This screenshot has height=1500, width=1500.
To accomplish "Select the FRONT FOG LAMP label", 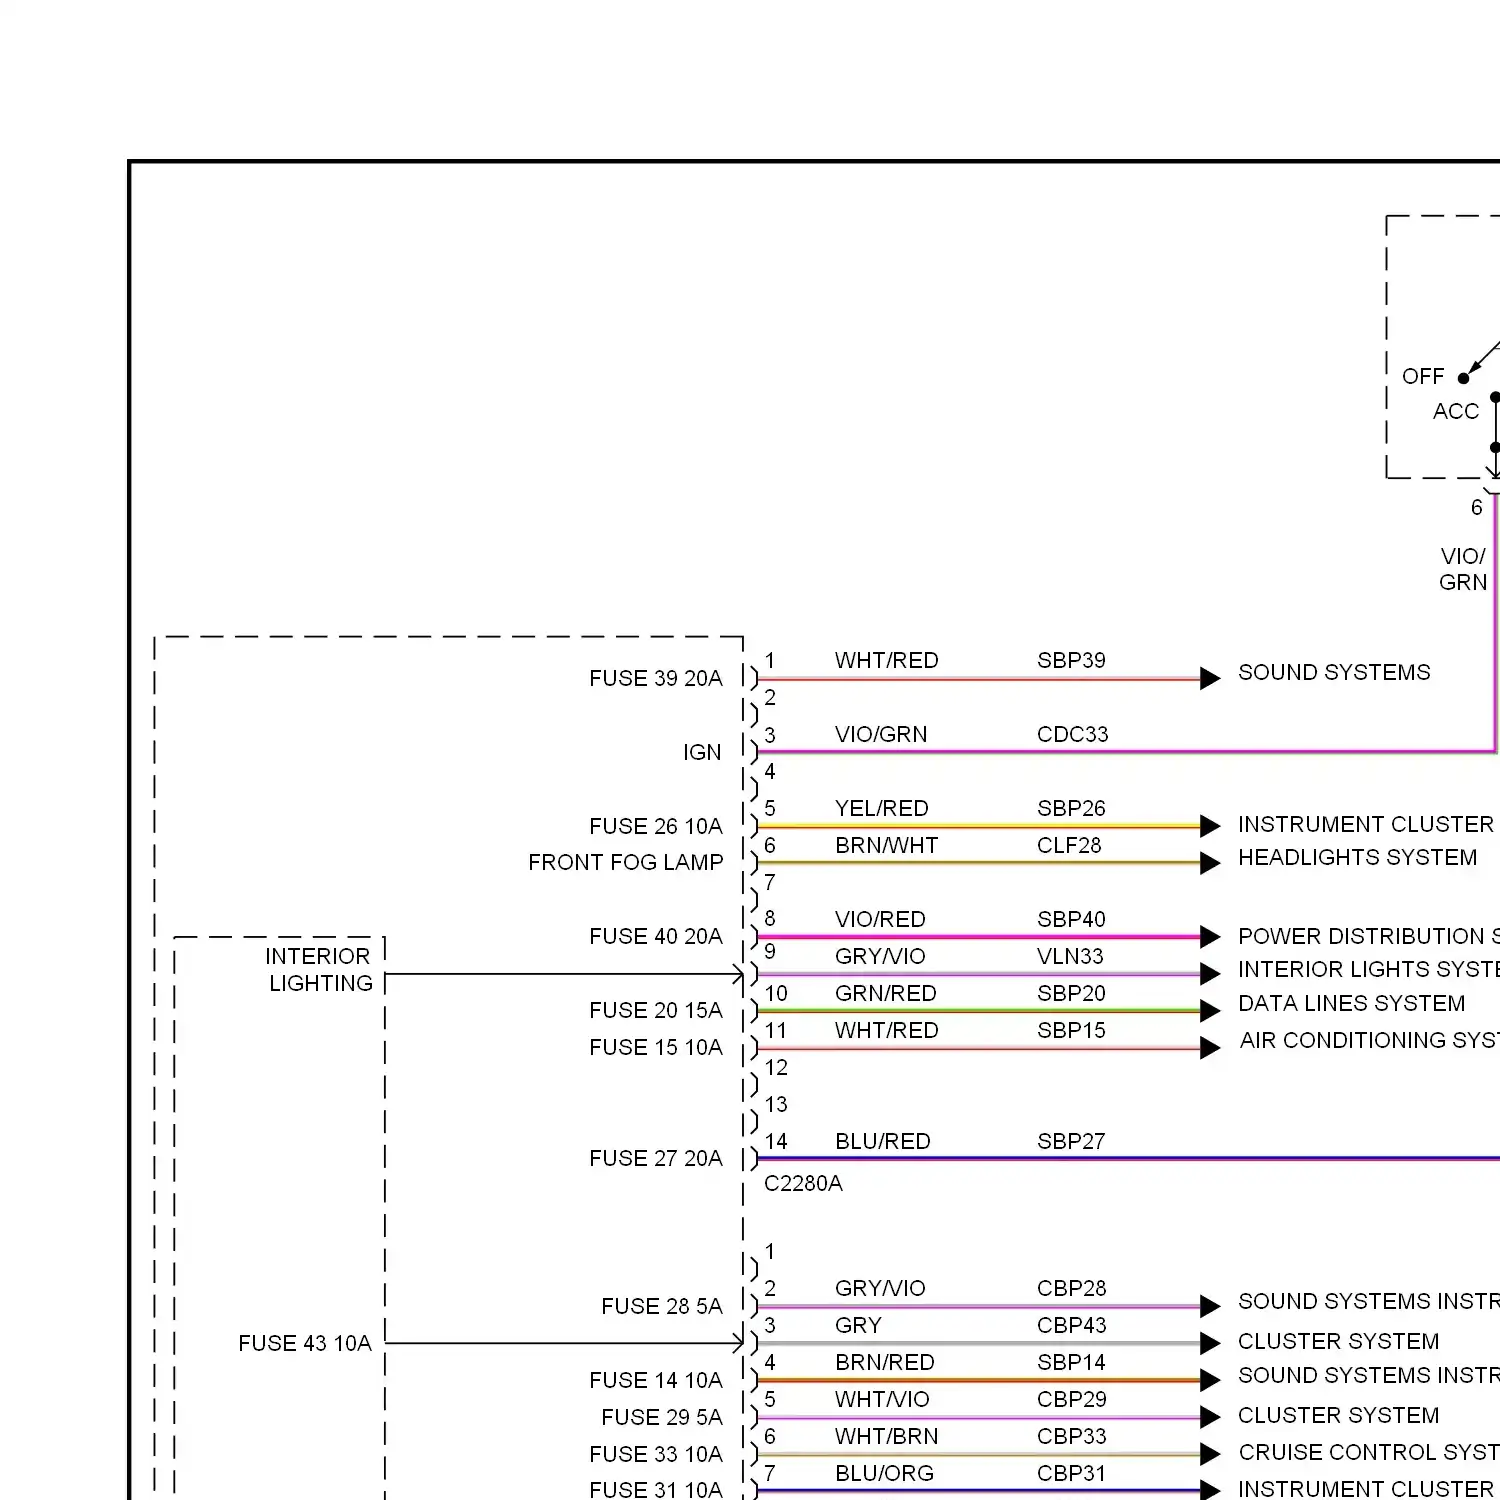I will tap(625, 862).
